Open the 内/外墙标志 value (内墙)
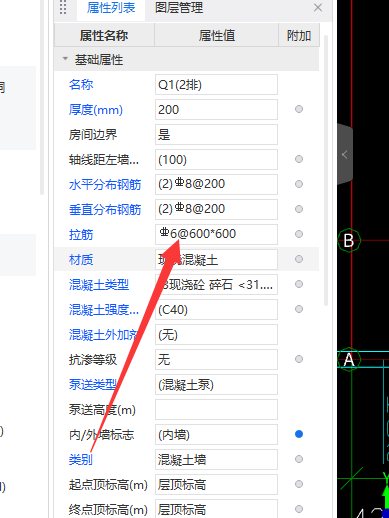The image size is (389, 518). point(216,434)
